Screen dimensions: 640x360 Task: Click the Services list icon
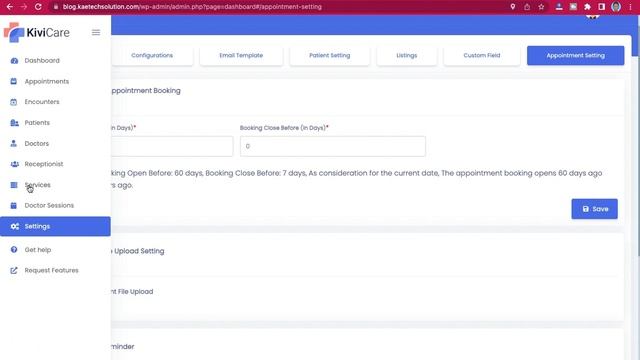(14, 185)
